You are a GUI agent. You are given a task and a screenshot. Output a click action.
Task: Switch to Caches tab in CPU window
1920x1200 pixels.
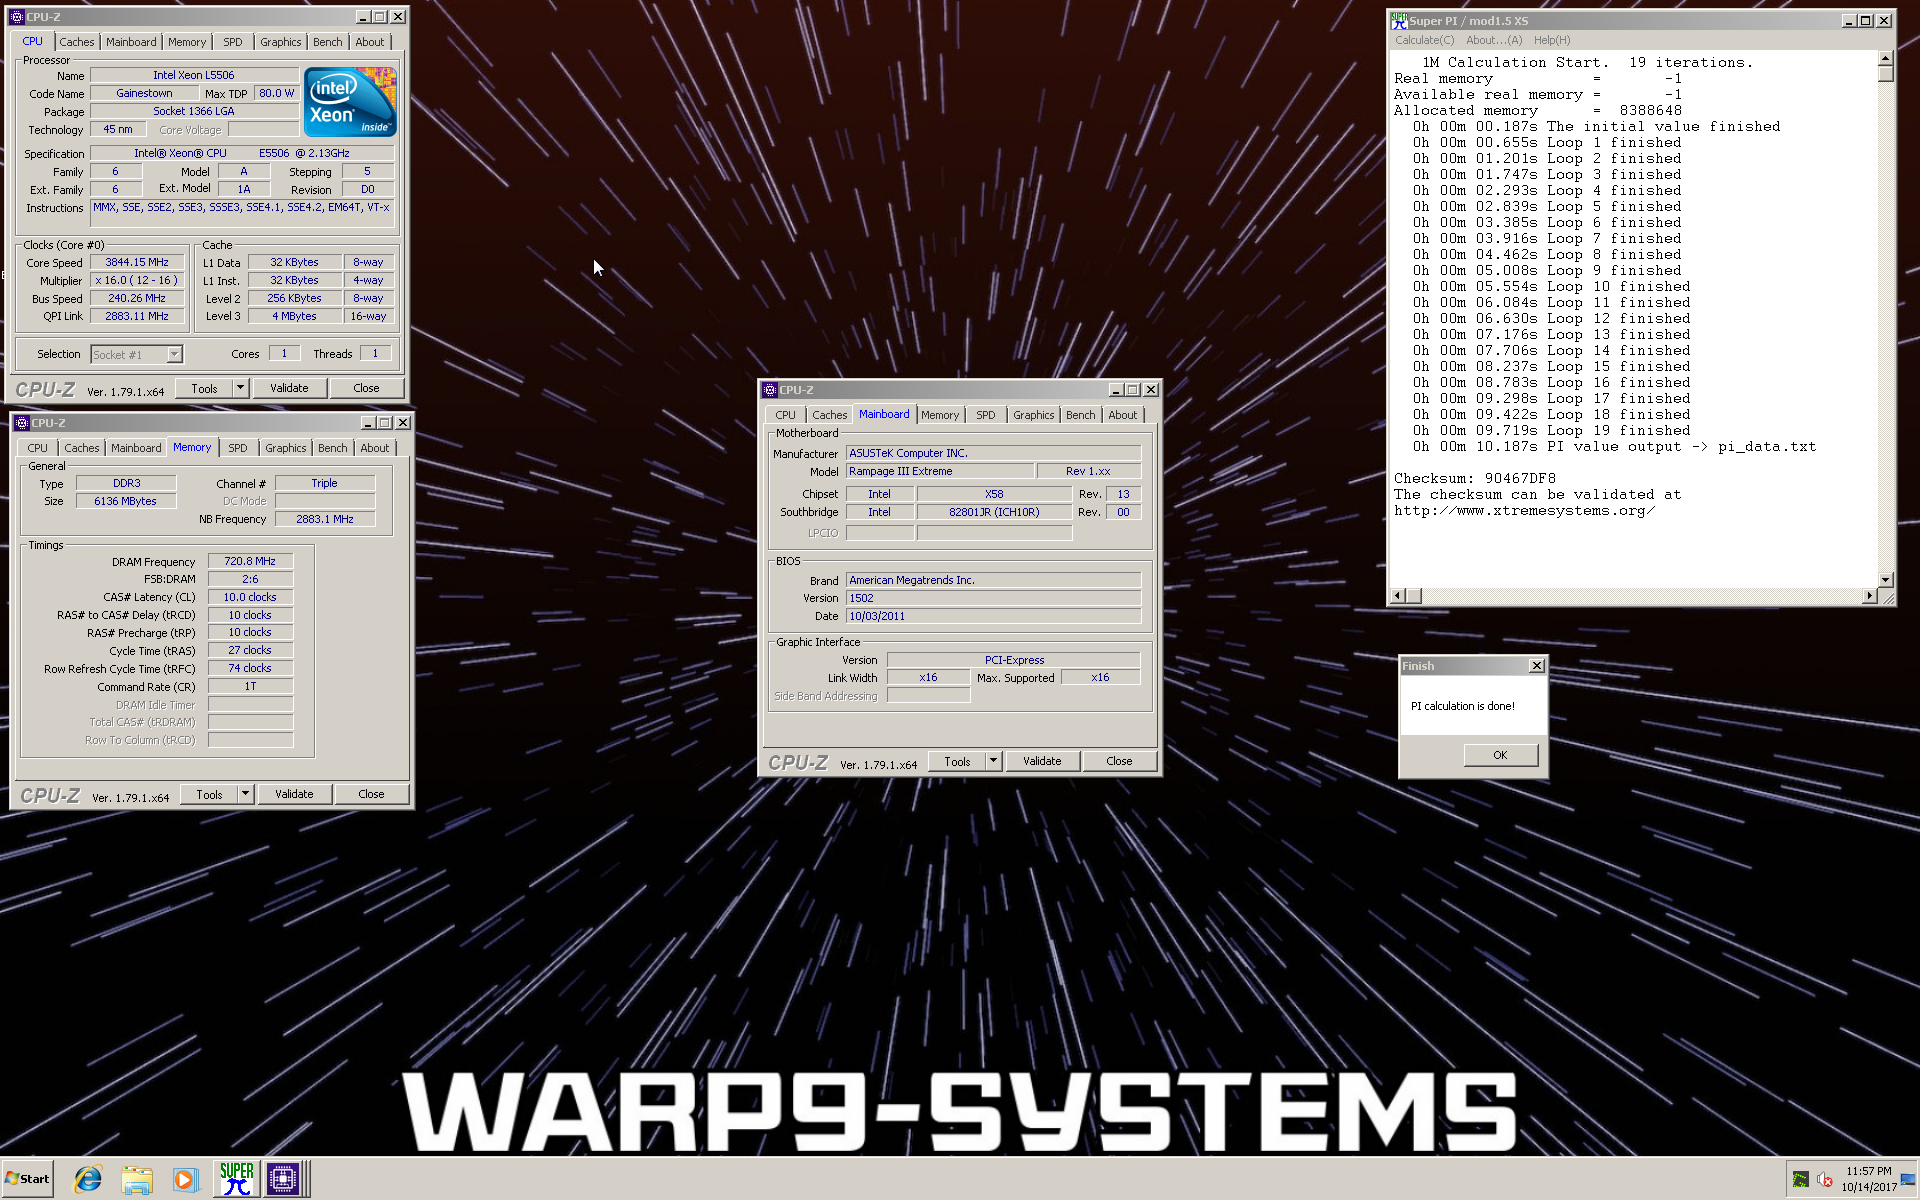pyautogui.click(x=76, y=42)
